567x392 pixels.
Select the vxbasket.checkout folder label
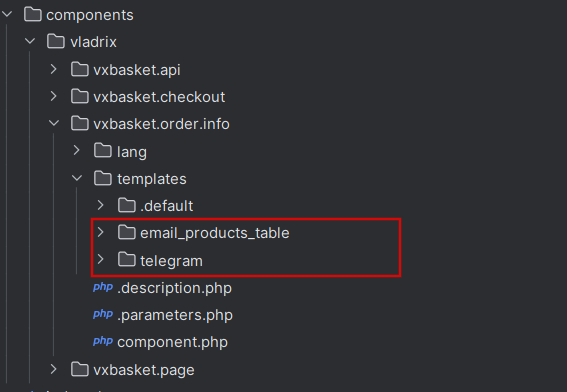(159, 97)
